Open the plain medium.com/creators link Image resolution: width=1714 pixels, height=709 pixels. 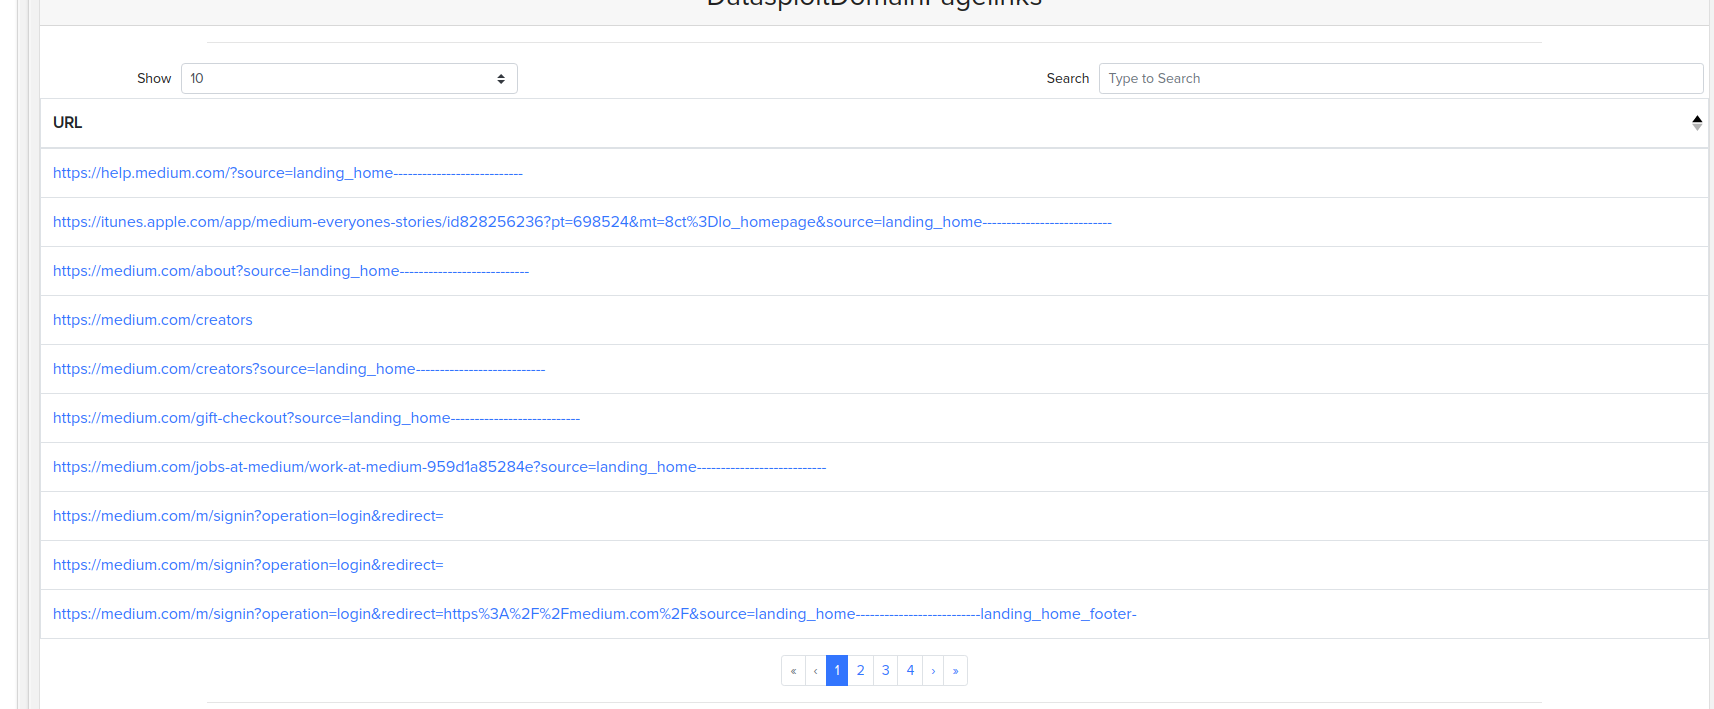(153, 320)
